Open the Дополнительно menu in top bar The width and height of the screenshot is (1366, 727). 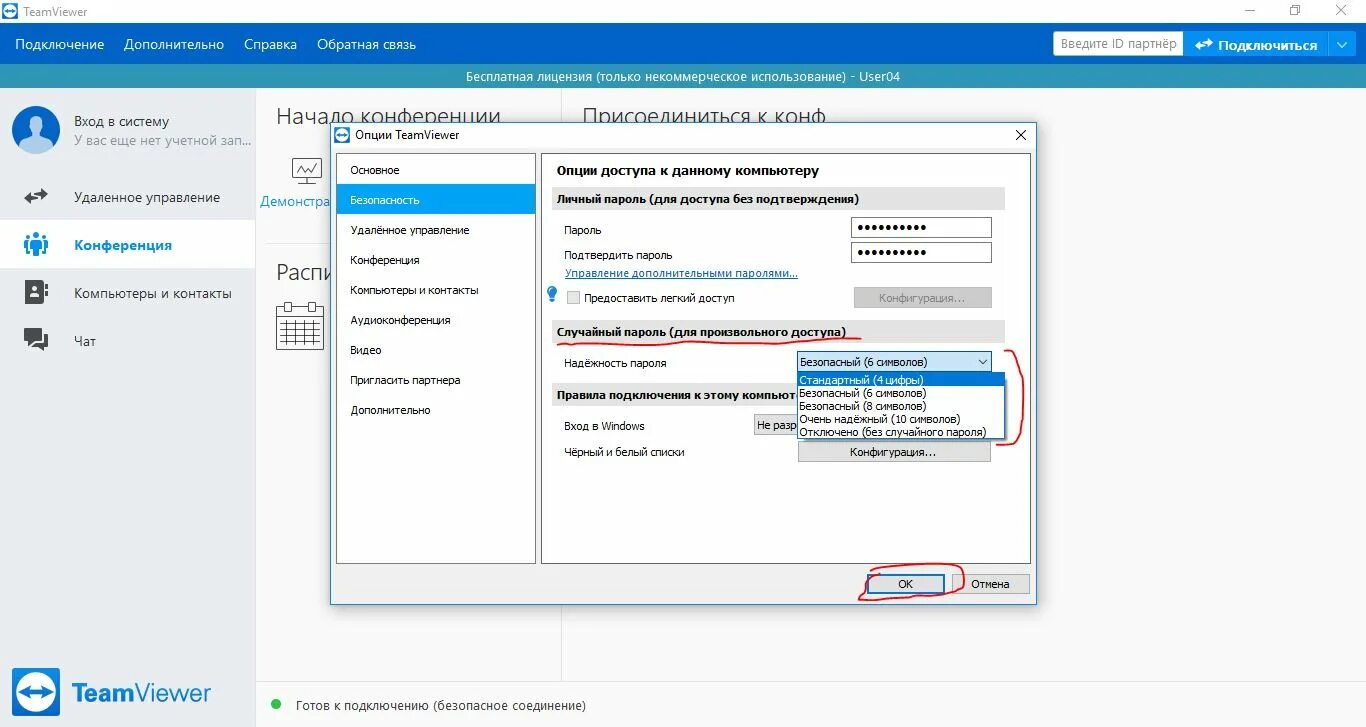174,44
